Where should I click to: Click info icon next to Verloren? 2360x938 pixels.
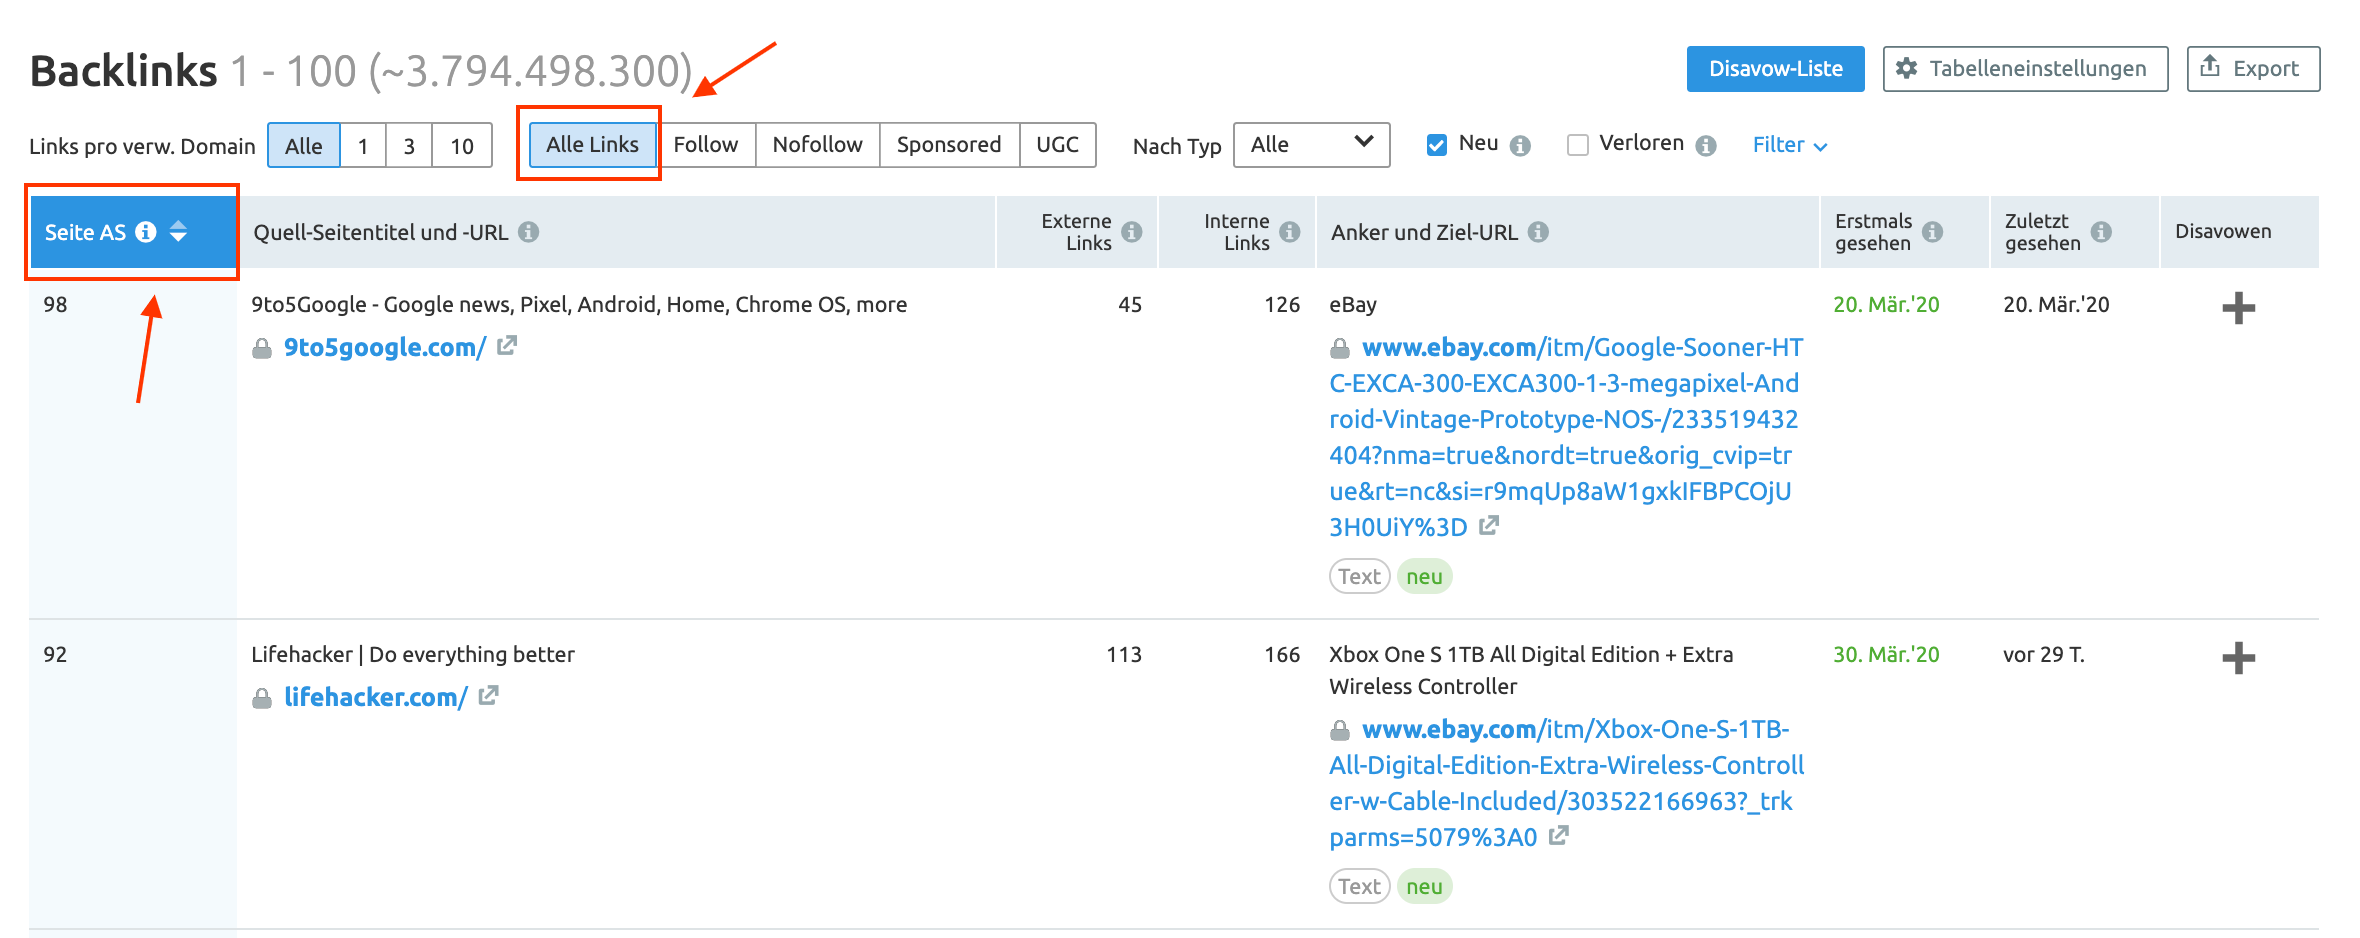pos(1706,146)
